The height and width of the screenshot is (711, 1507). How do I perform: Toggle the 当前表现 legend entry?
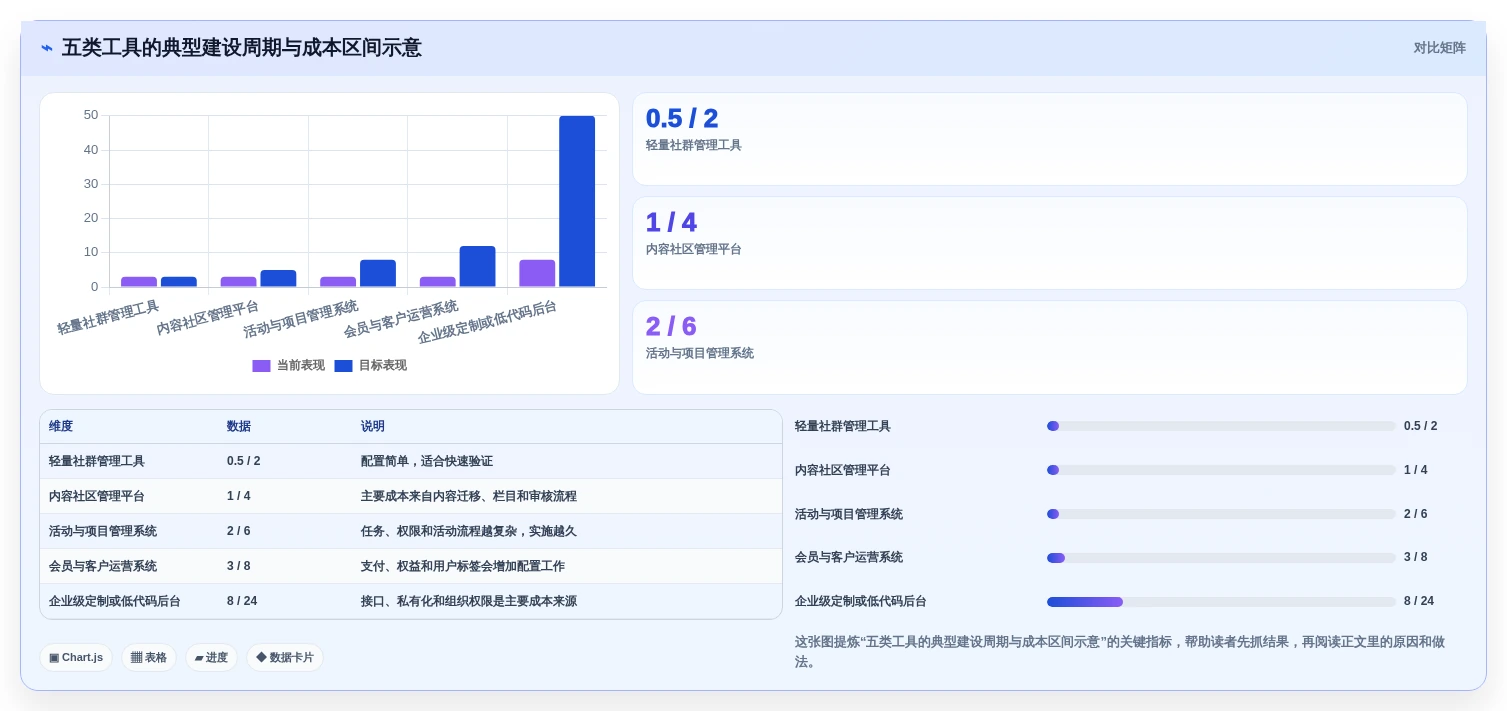coord(288,366)
